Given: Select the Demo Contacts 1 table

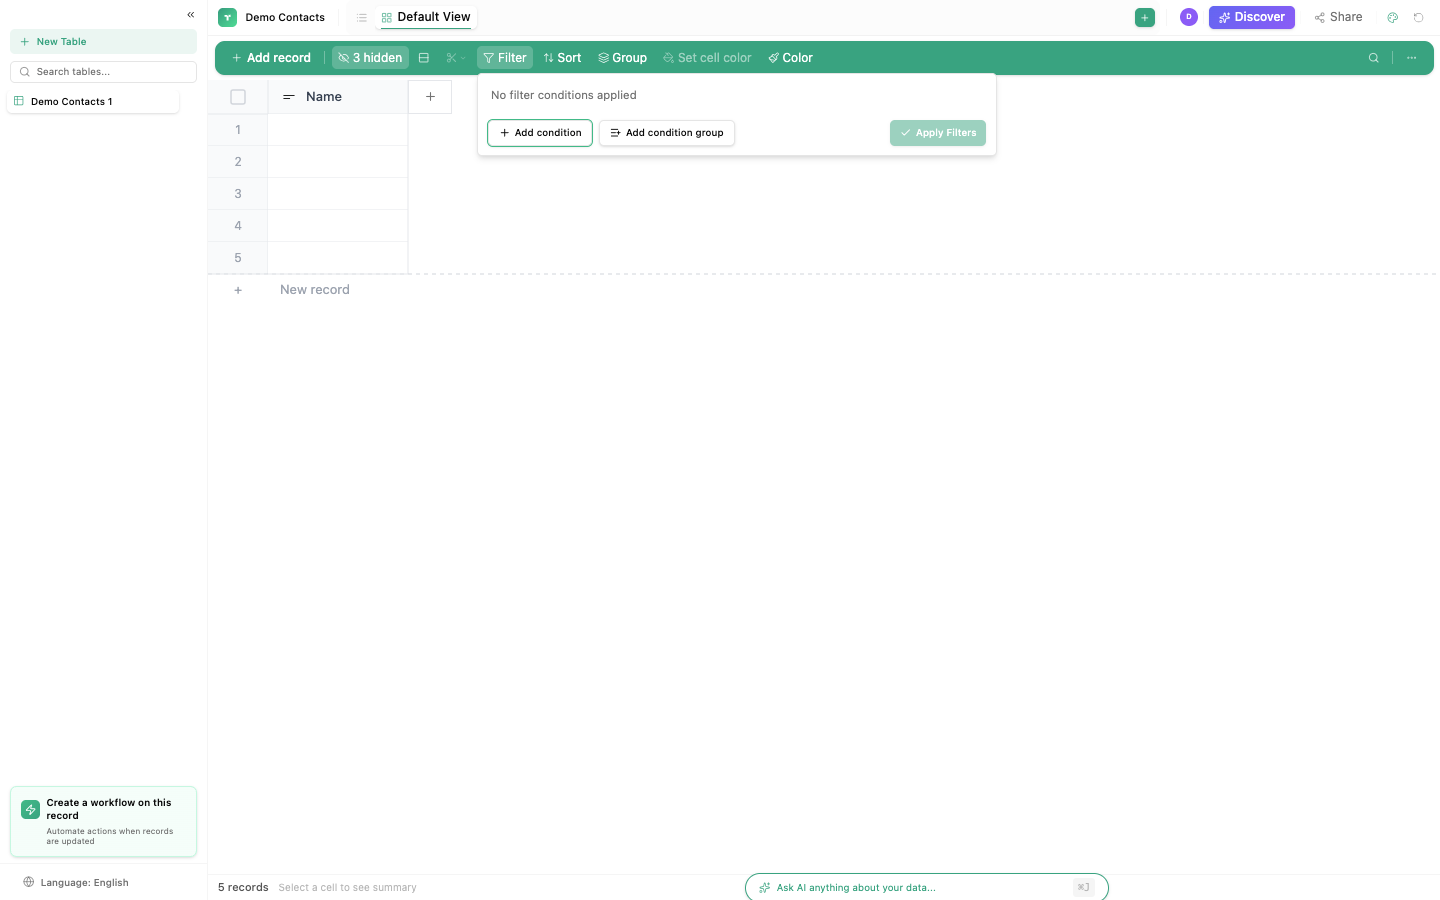Looking at the screenshot, I should point(93,102).
